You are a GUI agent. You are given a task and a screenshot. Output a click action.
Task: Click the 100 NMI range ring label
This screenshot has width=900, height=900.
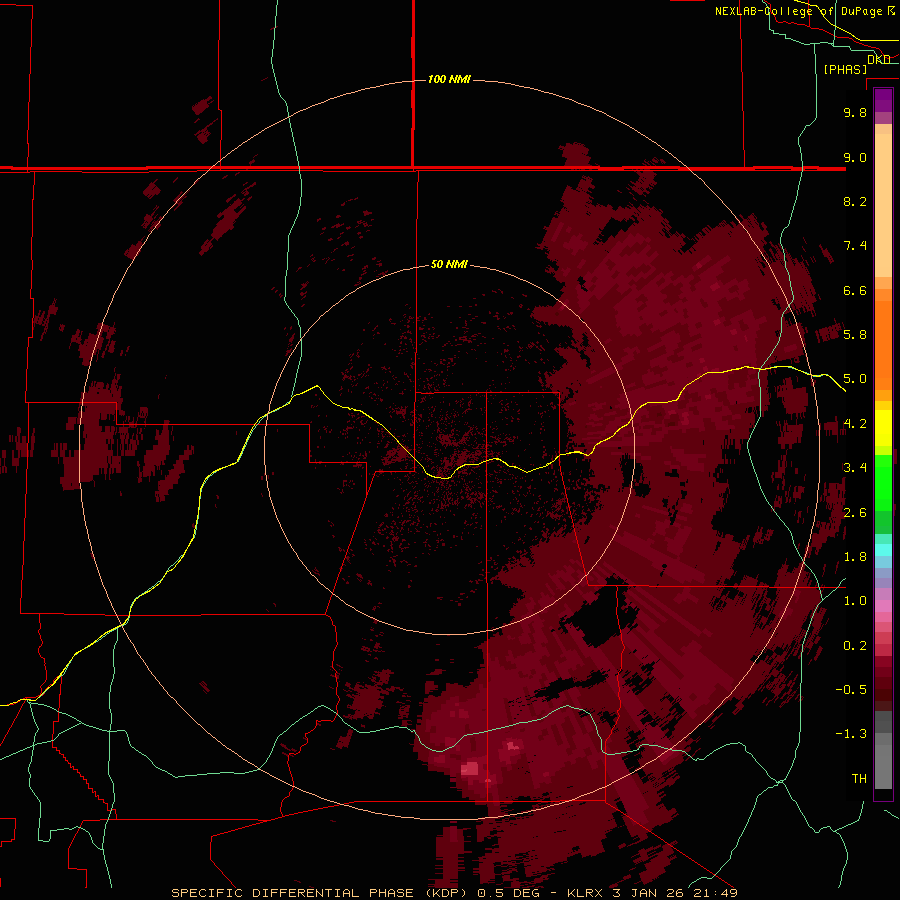pos(449,79)
